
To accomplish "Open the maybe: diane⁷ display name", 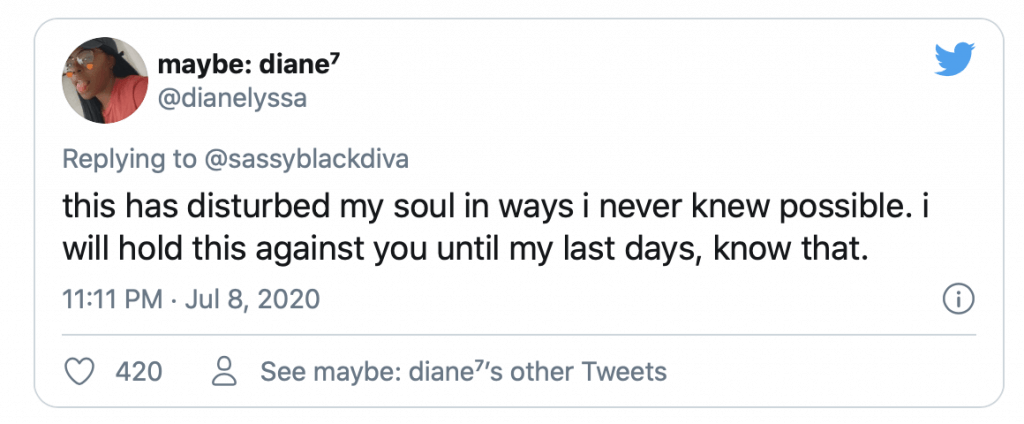I will (x=249, y=65).
